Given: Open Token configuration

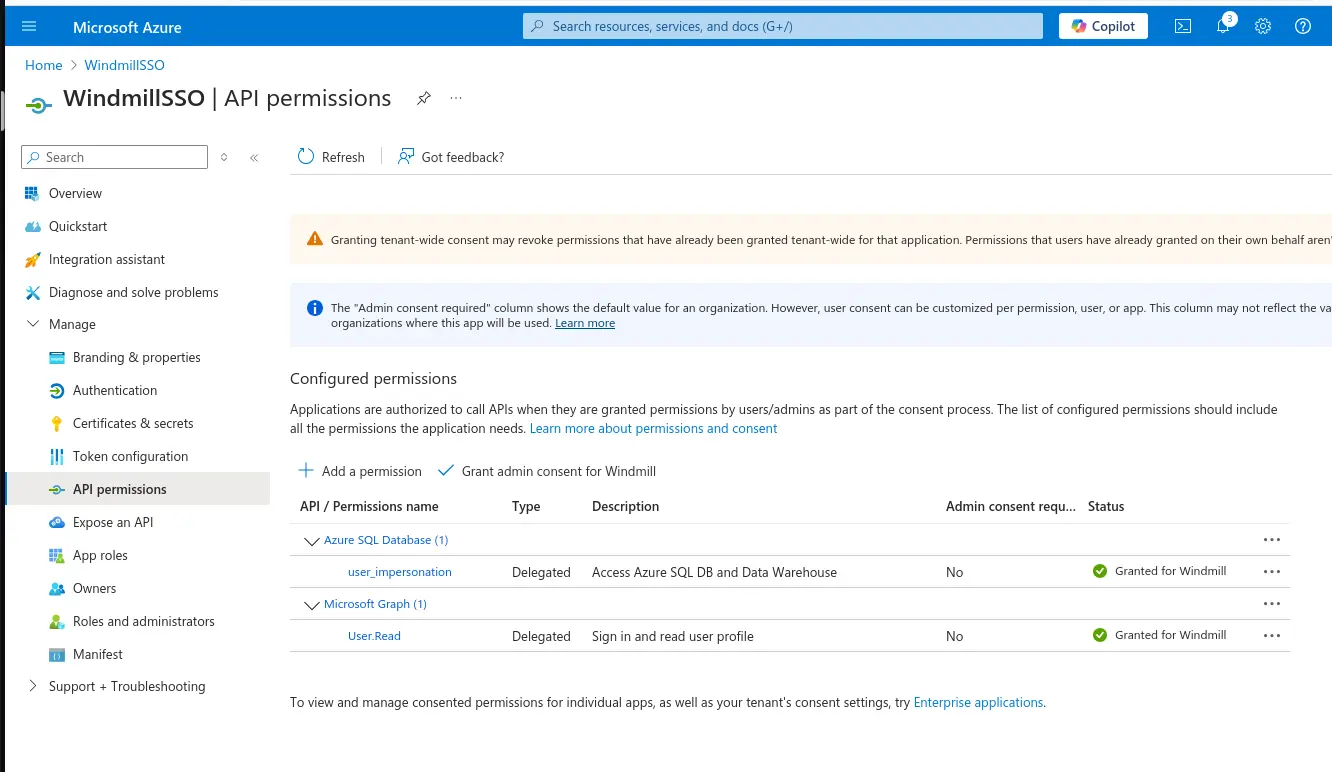Looking at the screenshot, I should [130, 456].
